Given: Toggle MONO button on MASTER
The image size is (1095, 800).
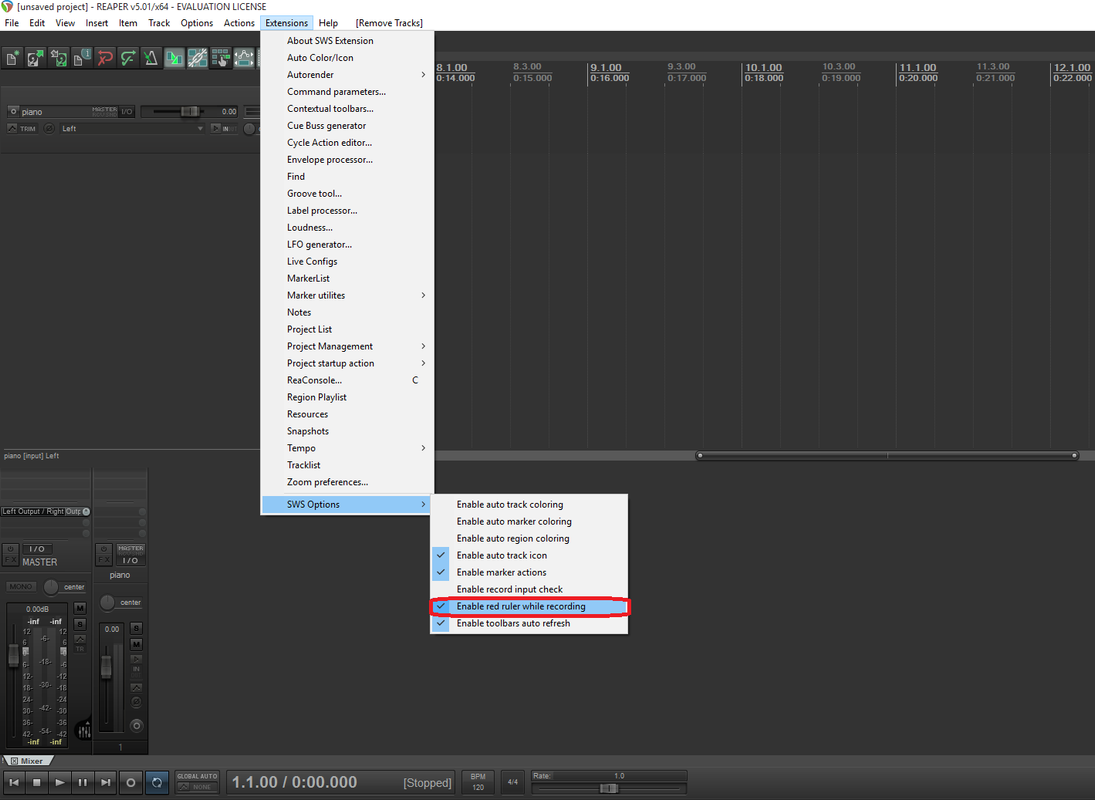Looking at the screenshot, I should point(21,586).
